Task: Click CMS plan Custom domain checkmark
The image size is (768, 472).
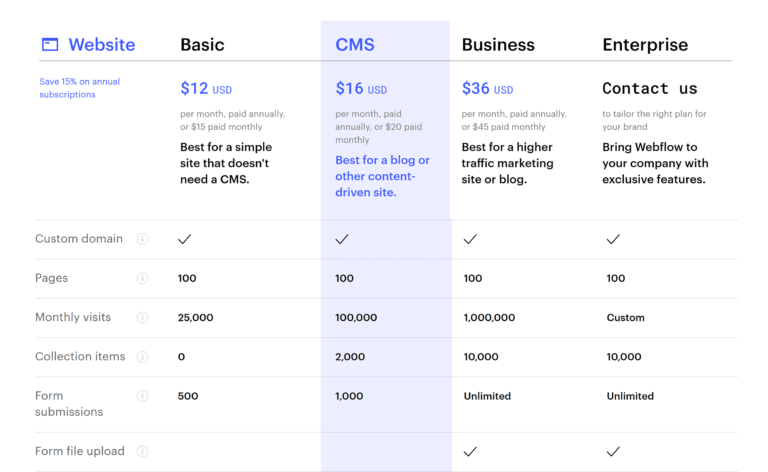Action: pyautogui.click(x=342, y=239)
